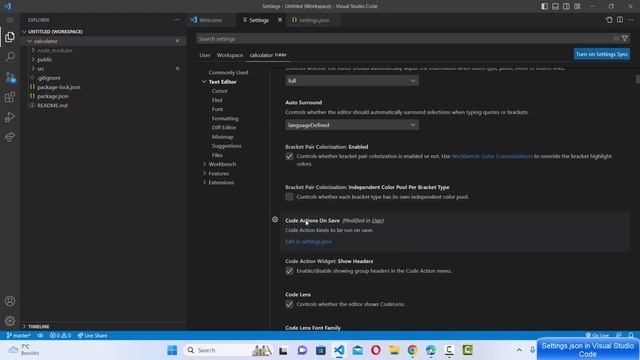Select the User settings scope tab

[204, 55]
